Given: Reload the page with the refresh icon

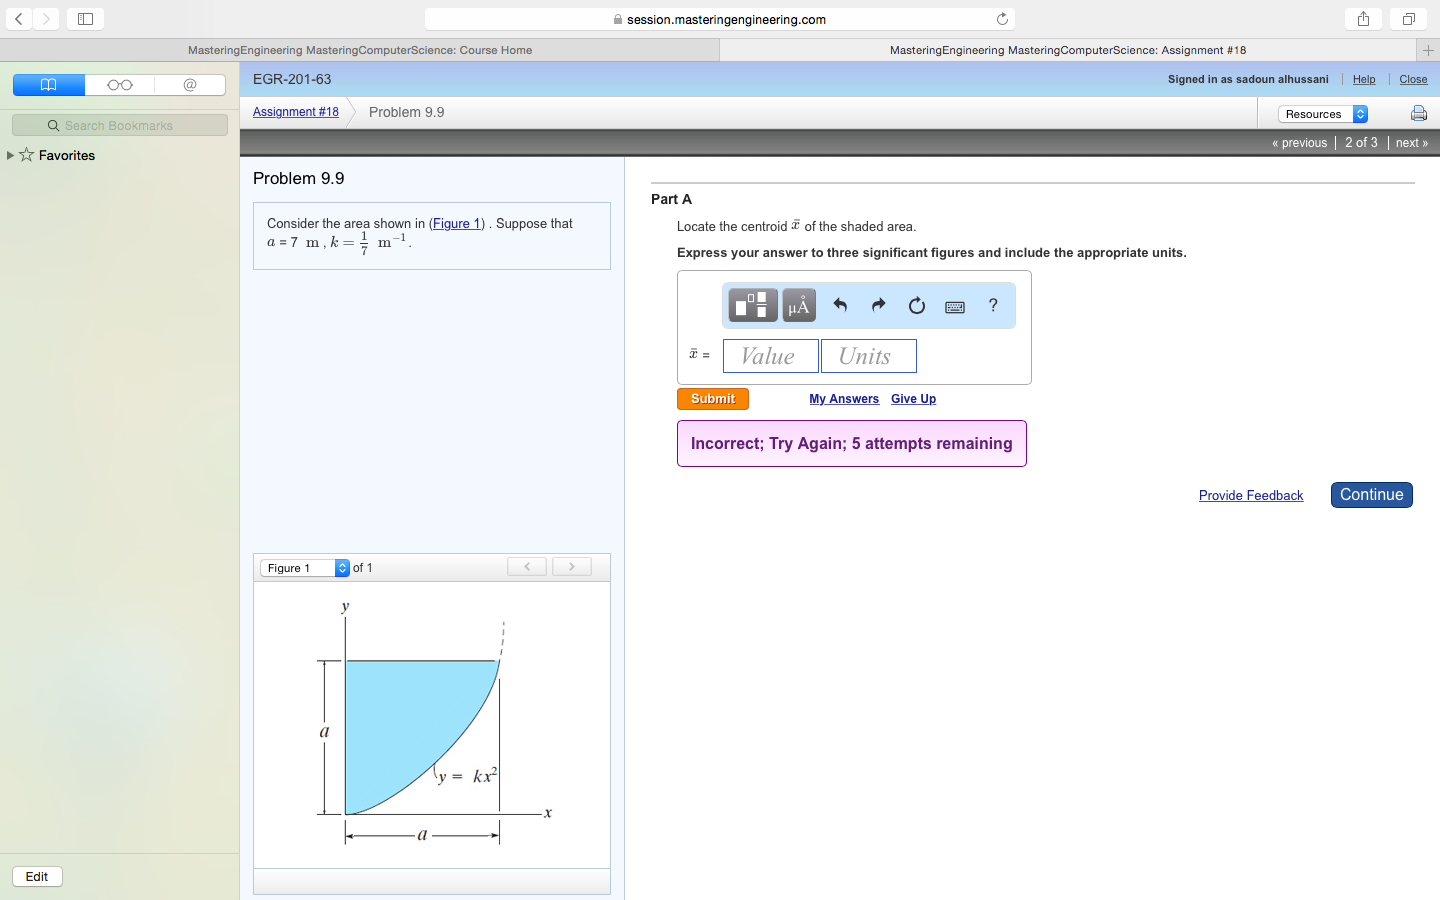Looking at the screenshot, I should click(x=1002, y=19).
